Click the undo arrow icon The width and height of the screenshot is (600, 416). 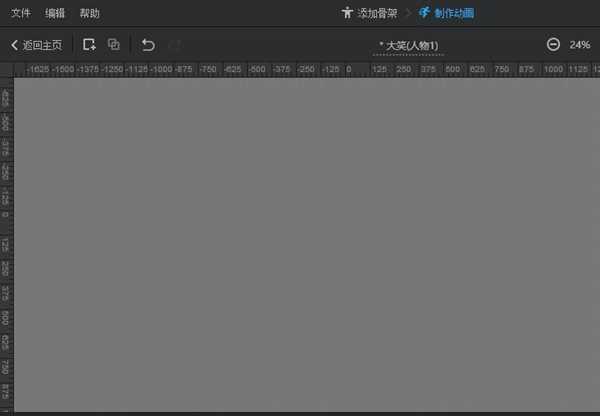pyautogui.click(x=148, y=45)
